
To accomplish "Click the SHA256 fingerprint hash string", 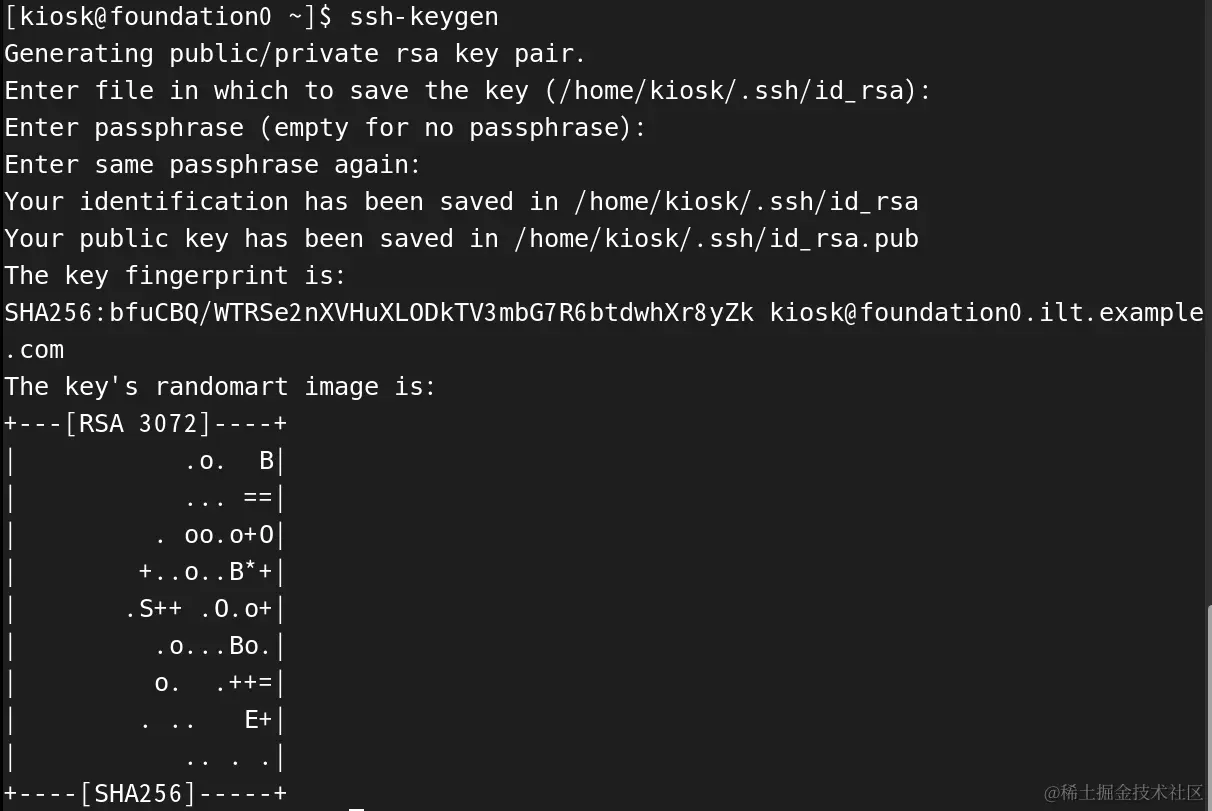I will [380, 313].
